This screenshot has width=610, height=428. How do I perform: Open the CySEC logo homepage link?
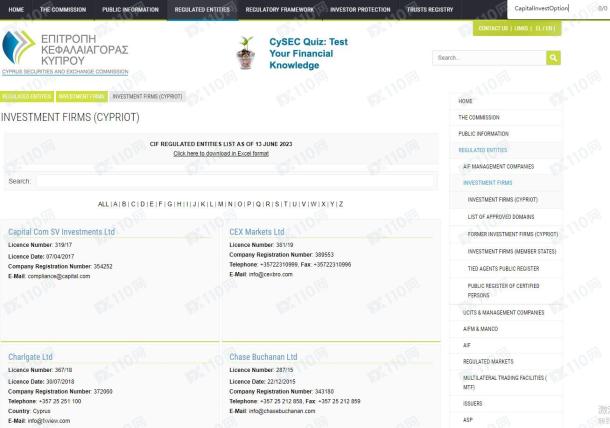point(65,52)
